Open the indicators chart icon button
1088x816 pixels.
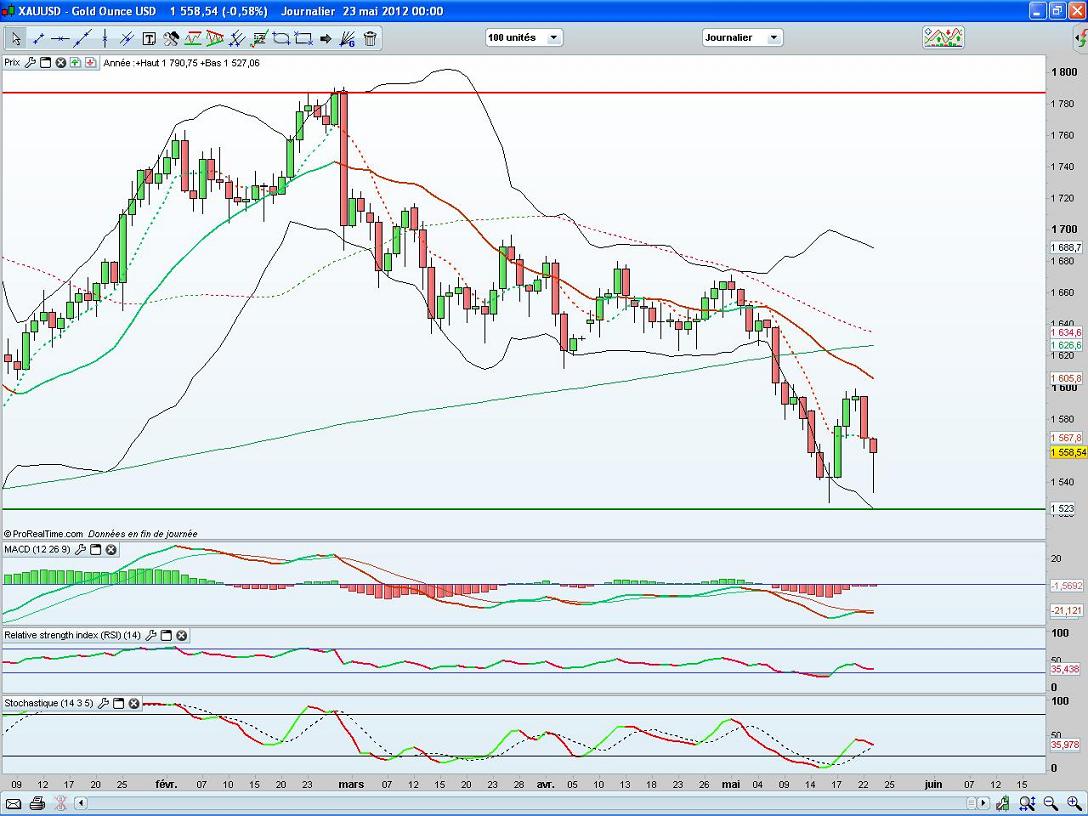tap(943, 38)
